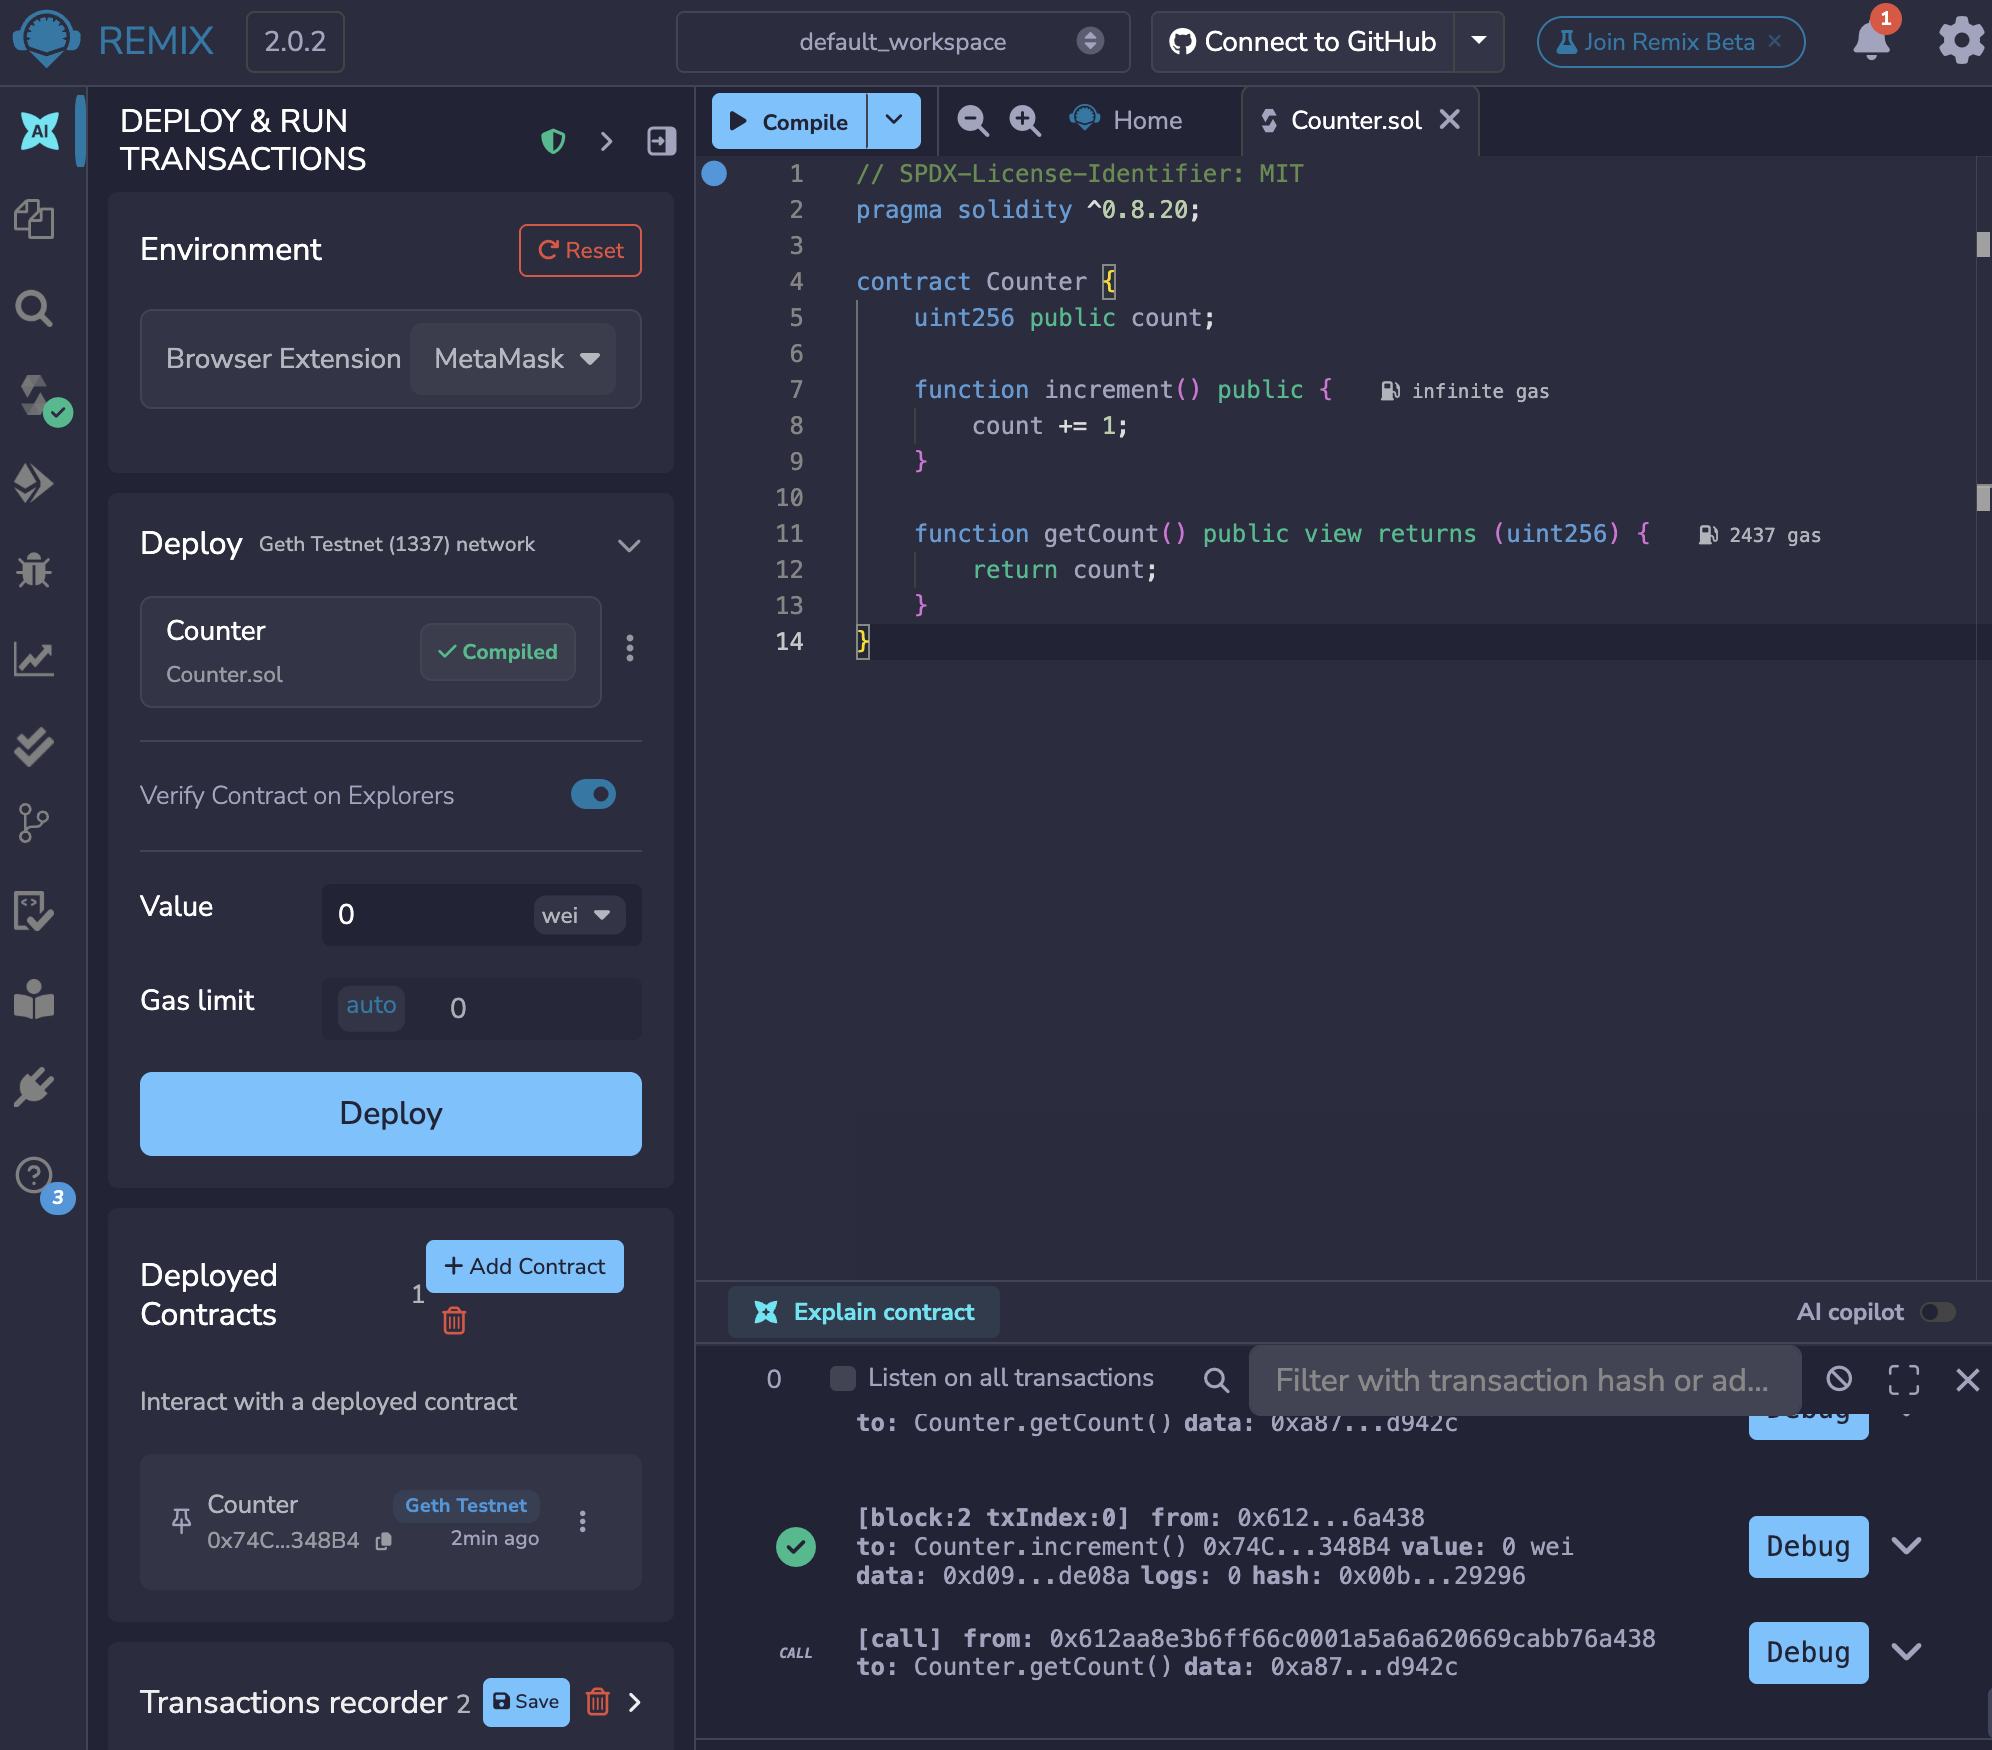The width and height of the screenshot is (1992, 1750).
Task: Collapse the Deploy section chevron
Action: 629,545
